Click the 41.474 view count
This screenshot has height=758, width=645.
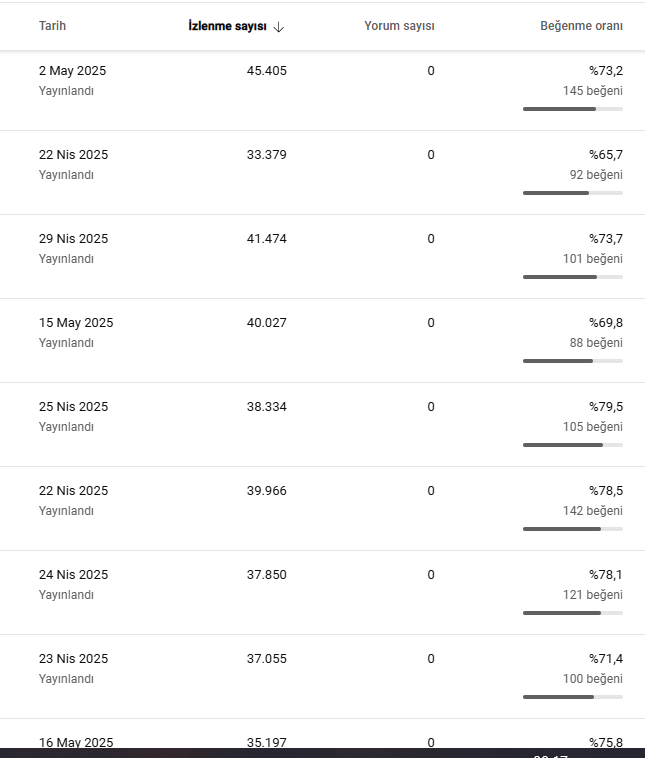(x=266, y=239)
